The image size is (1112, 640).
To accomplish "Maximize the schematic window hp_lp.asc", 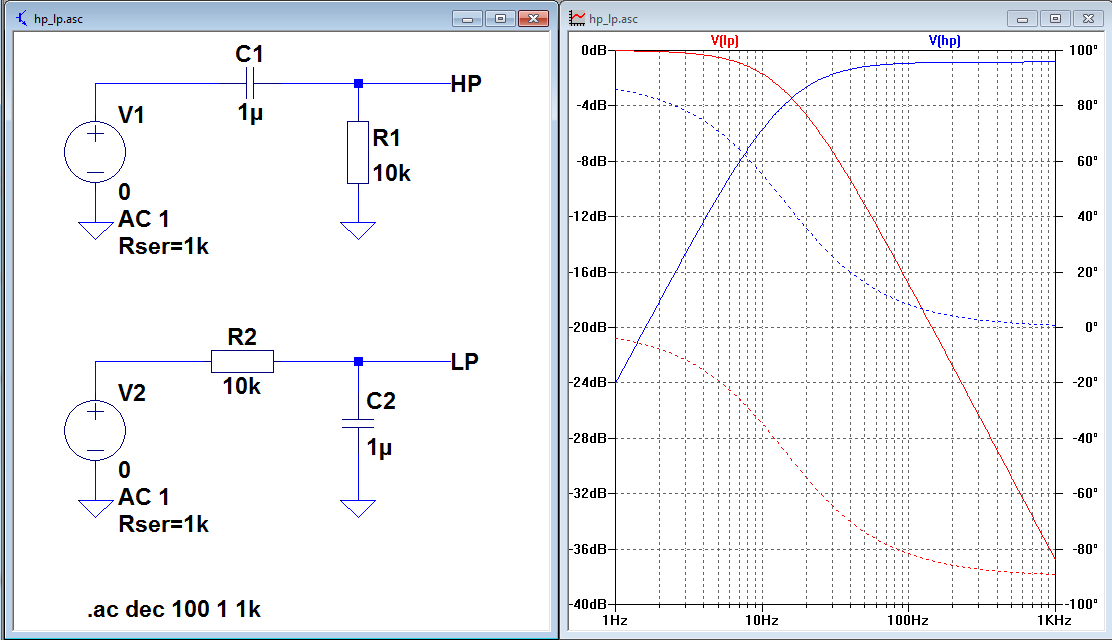I will coord(500,18).
